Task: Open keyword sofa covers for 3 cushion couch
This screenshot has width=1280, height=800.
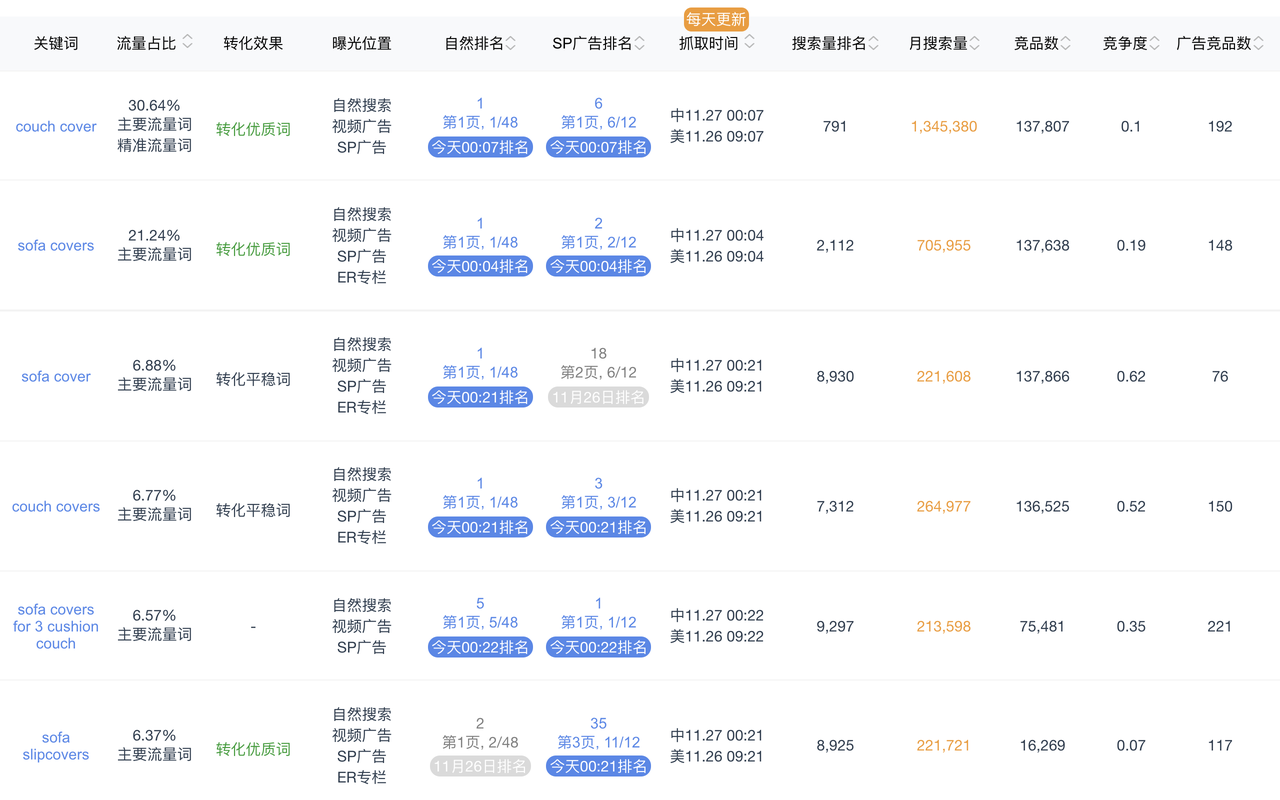Action: (x=55, y=626)
